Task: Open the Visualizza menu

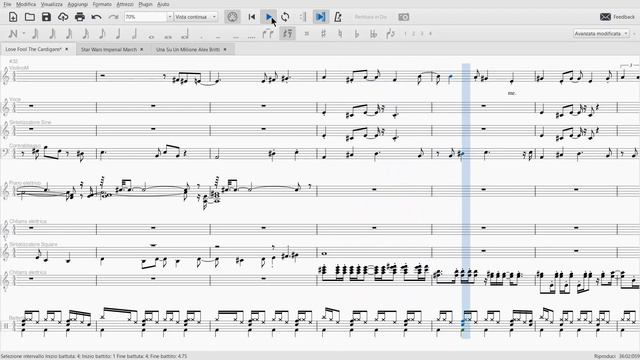Action: click(x=52, y=4)
